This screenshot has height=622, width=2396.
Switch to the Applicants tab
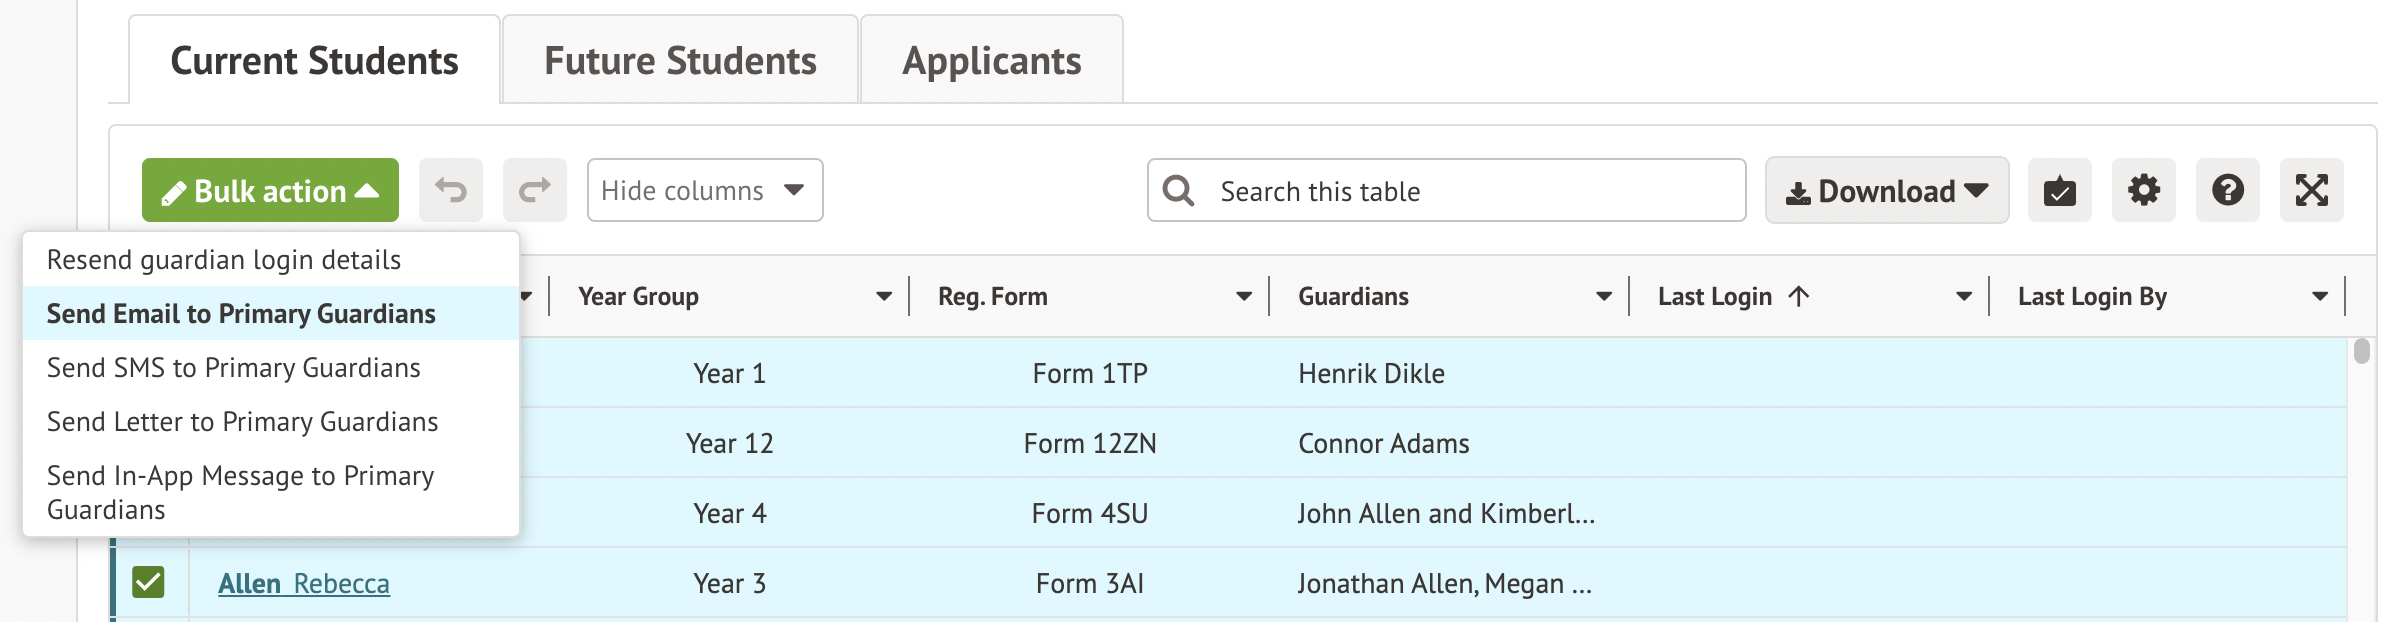(x=991, y=61)
